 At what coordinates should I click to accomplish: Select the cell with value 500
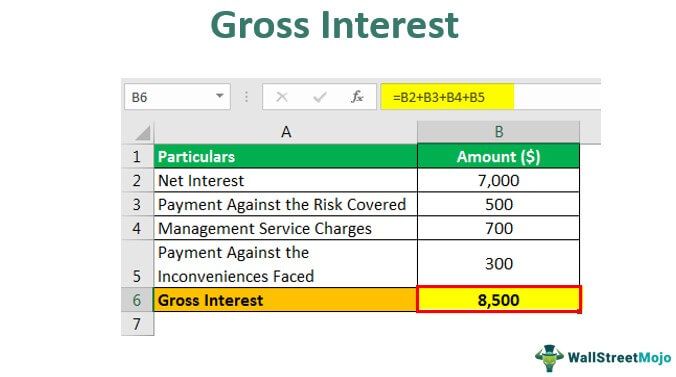point(498,204)
